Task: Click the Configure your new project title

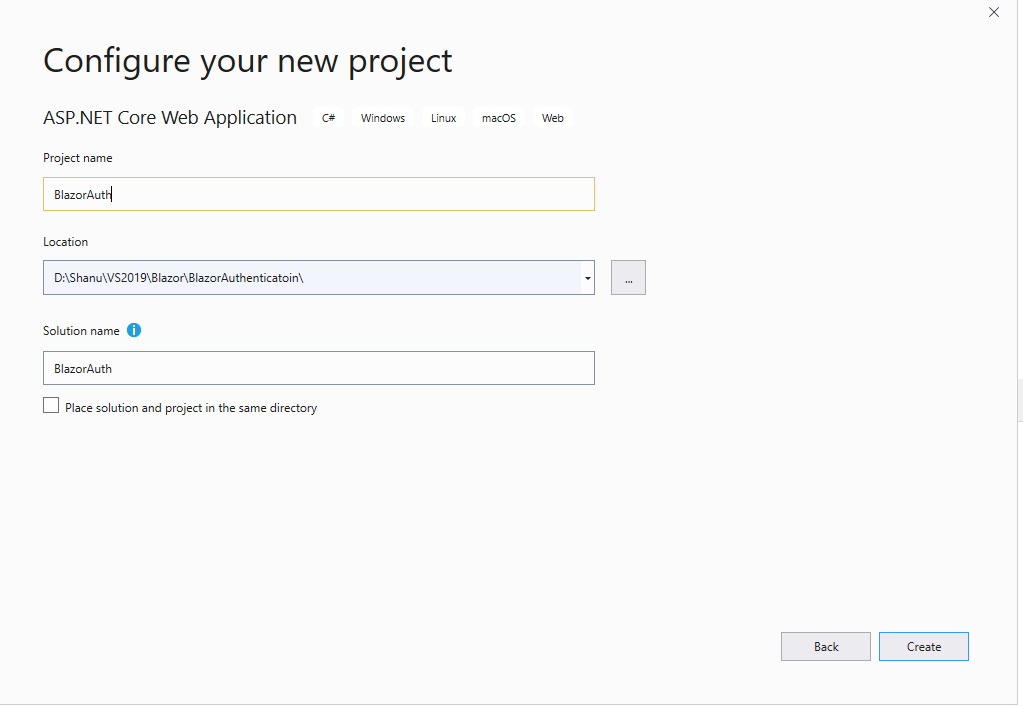Action: click(x=247, y=61)
